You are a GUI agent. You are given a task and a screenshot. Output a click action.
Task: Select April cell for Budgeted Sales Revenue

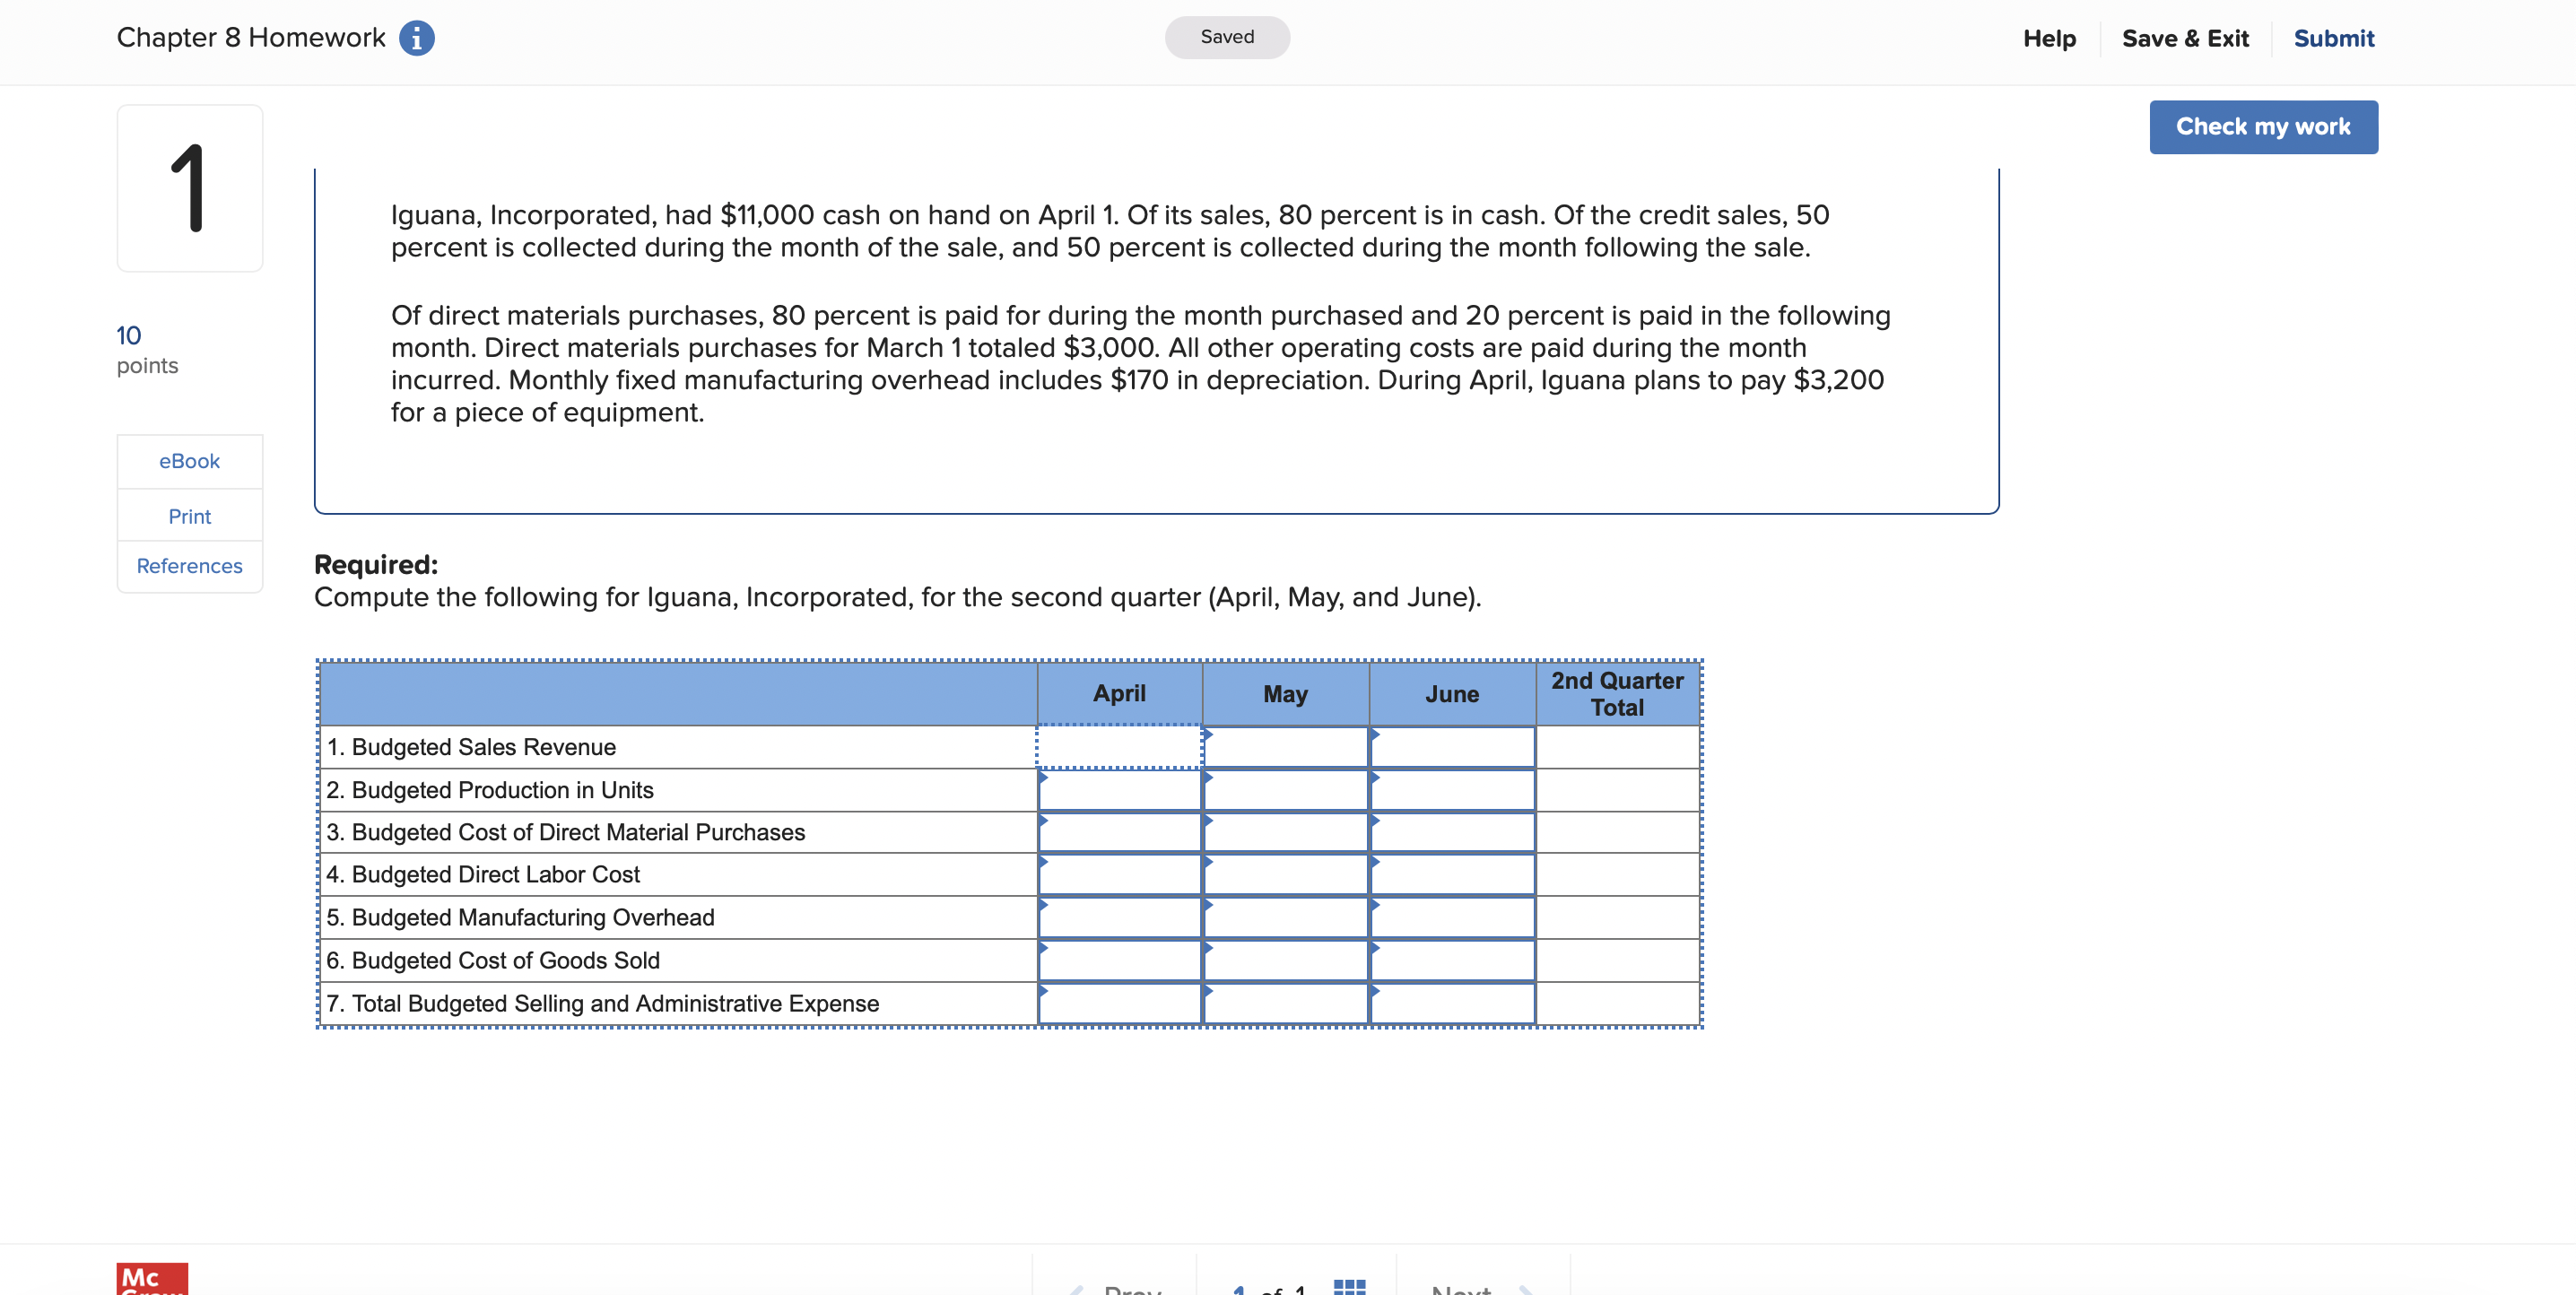click(1119, 747)
